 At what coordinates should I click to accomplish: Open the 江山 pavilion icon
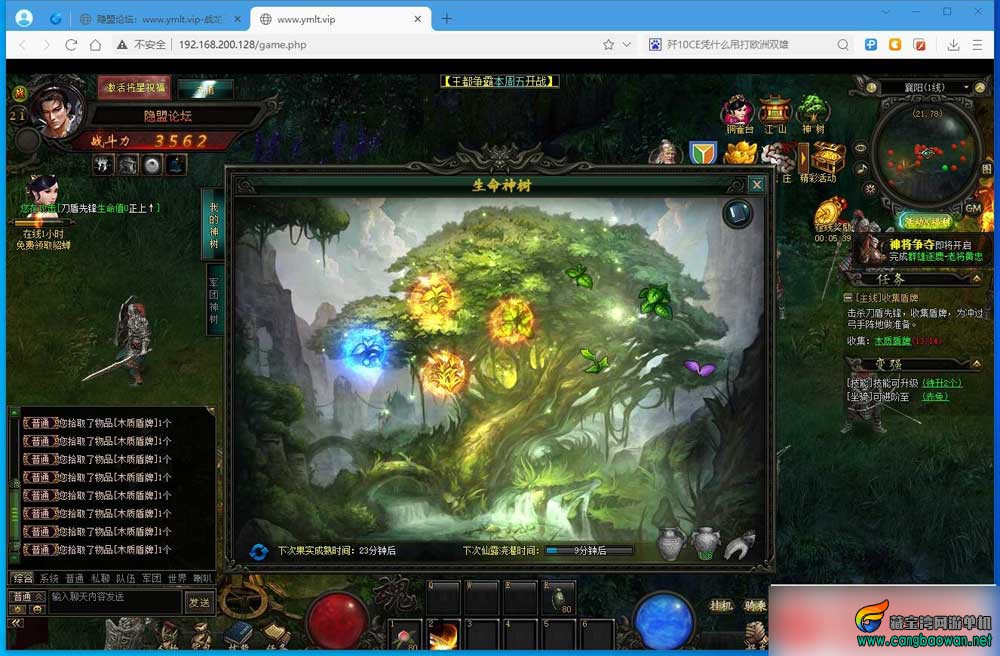[775, 112]
